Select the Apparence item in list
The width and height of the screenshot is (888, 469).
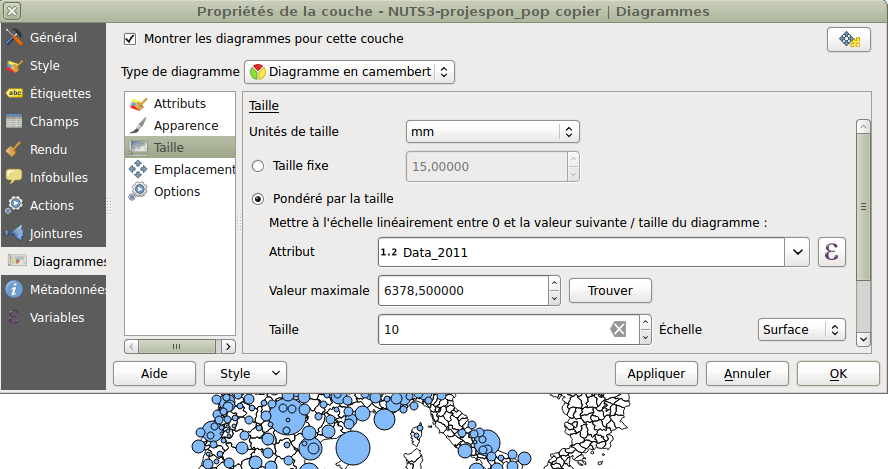180,125
